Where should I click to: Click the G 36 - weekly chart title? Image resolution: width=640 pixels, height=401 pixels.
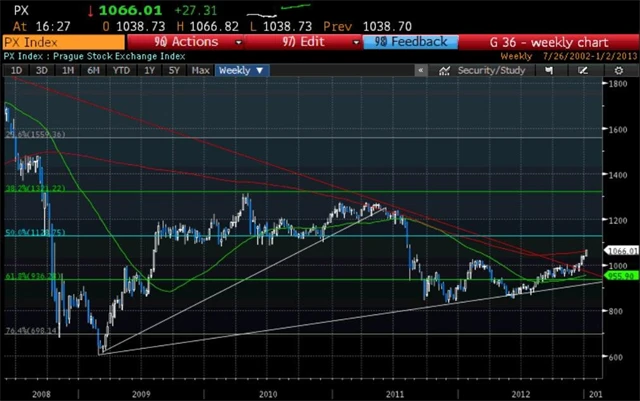[549, 42]
